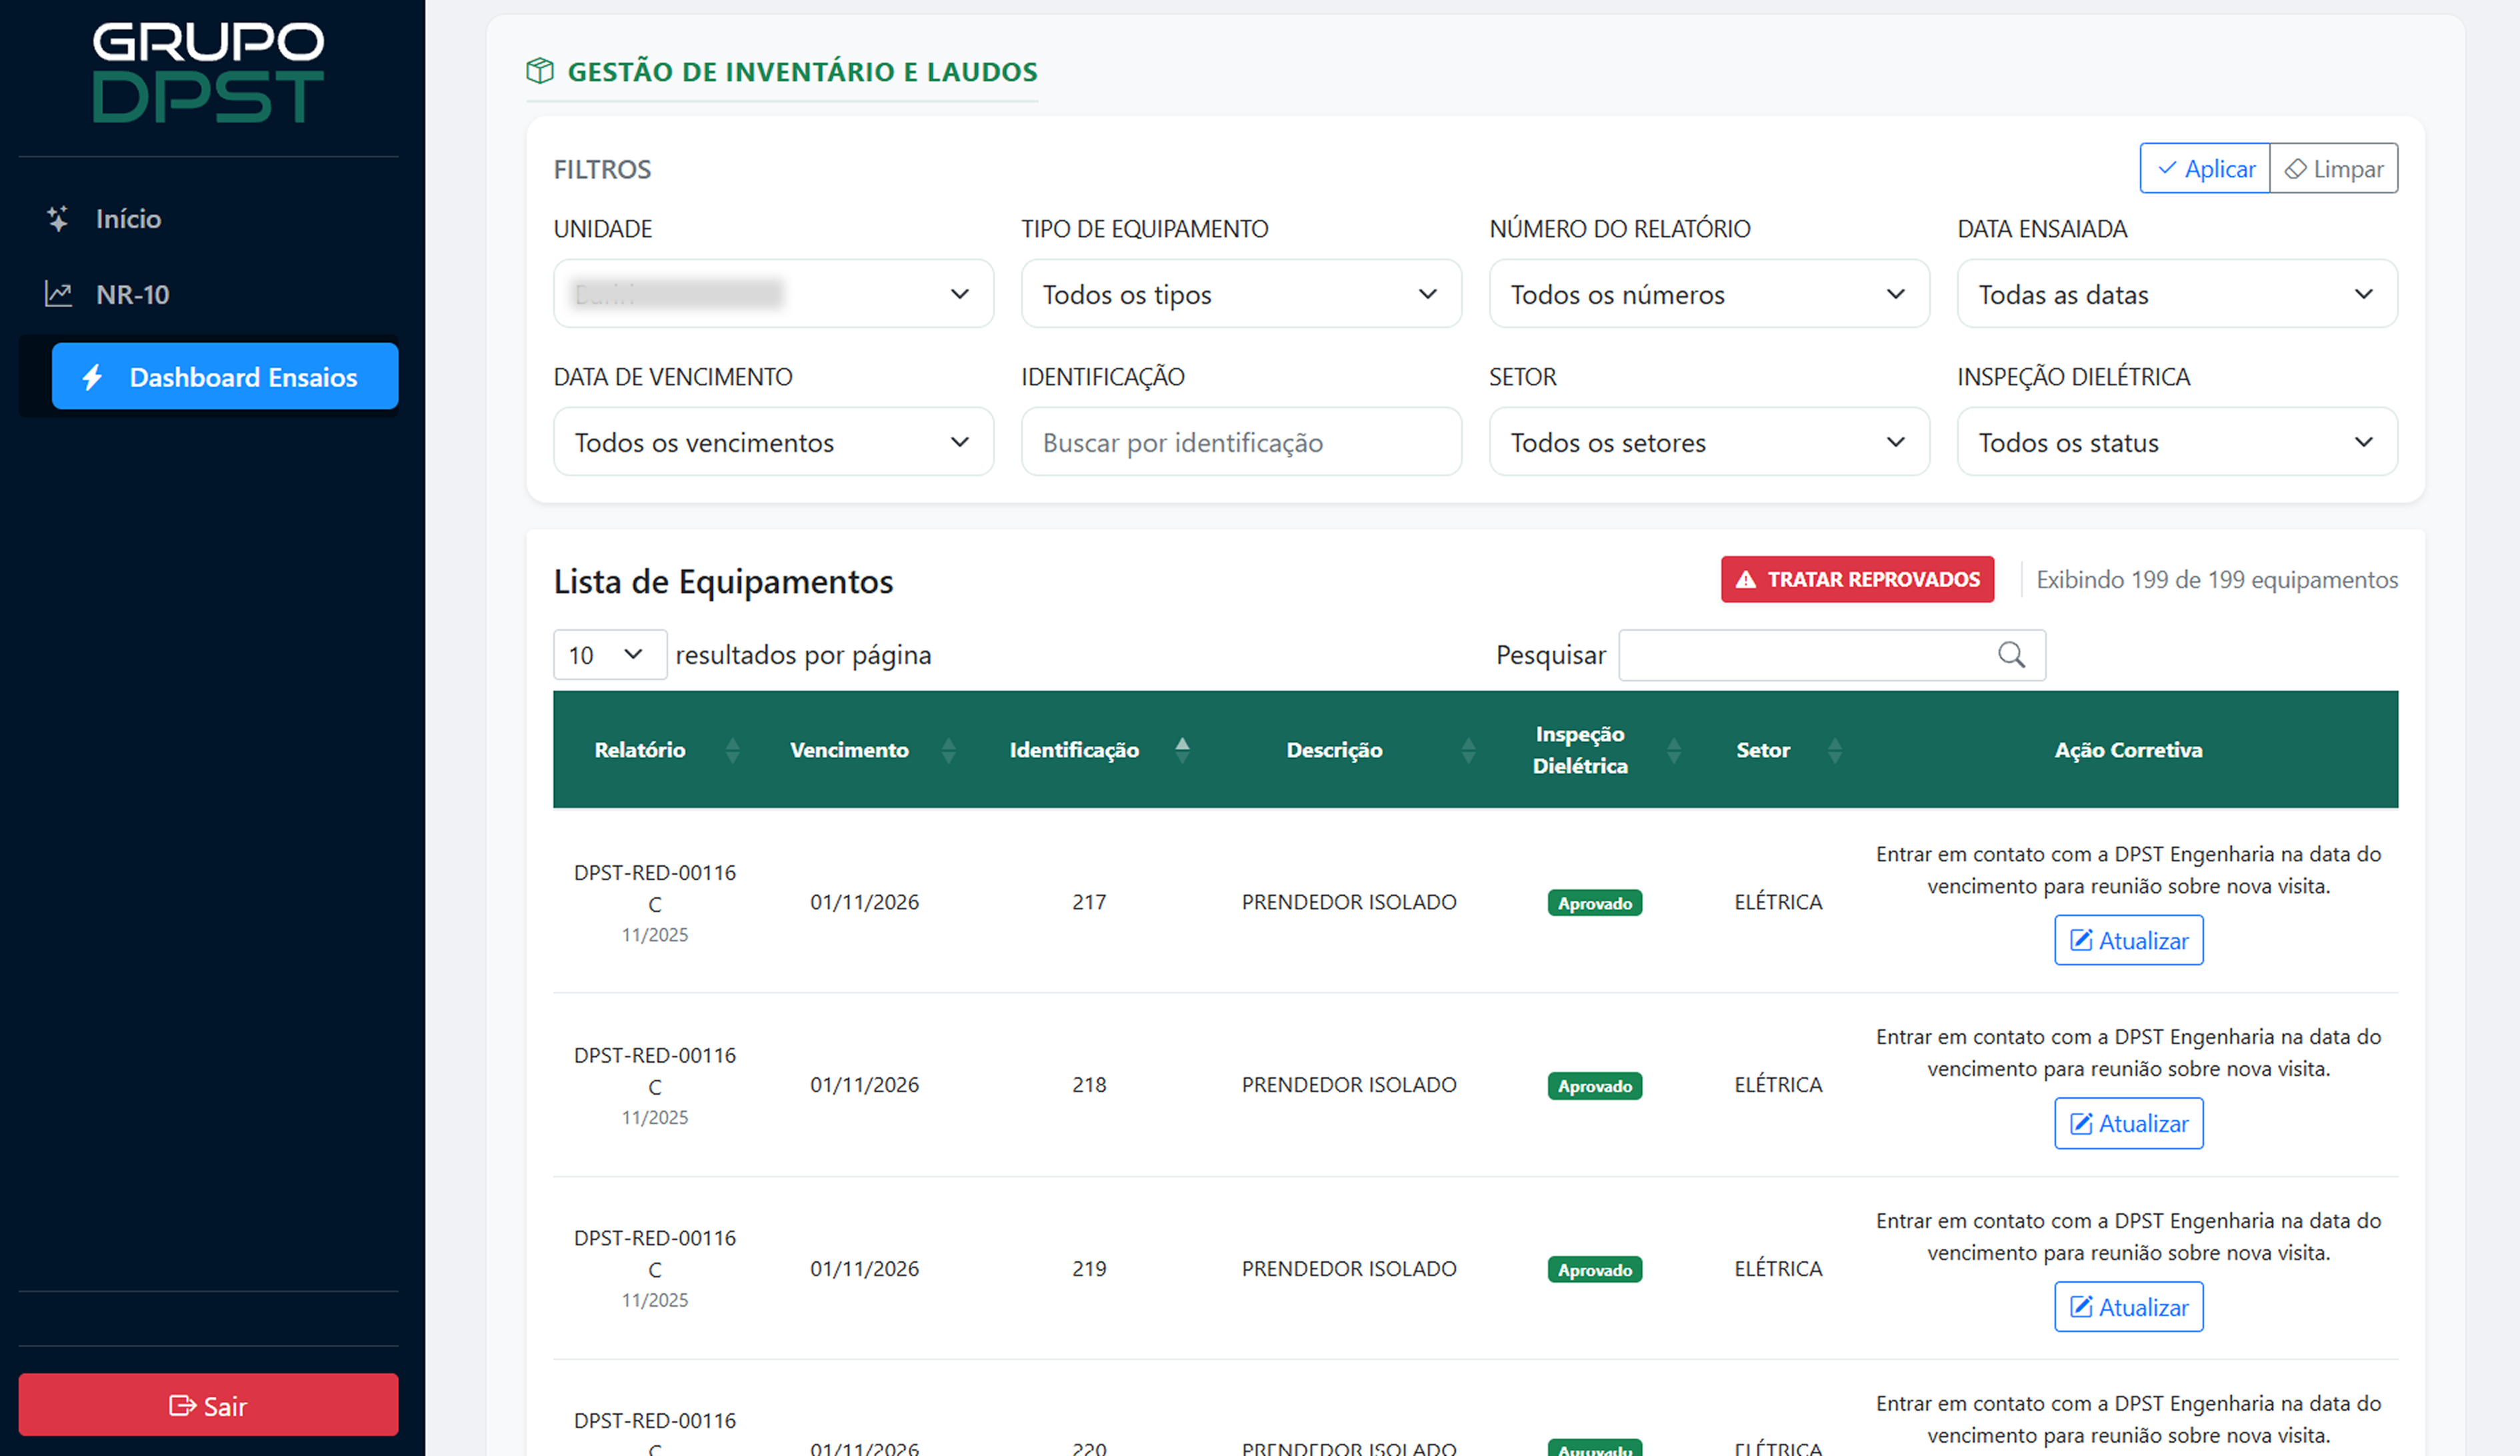Expand the Número do Relatório dropdown
This screenshot has height=1456, width=2520.
(1709, 294)
